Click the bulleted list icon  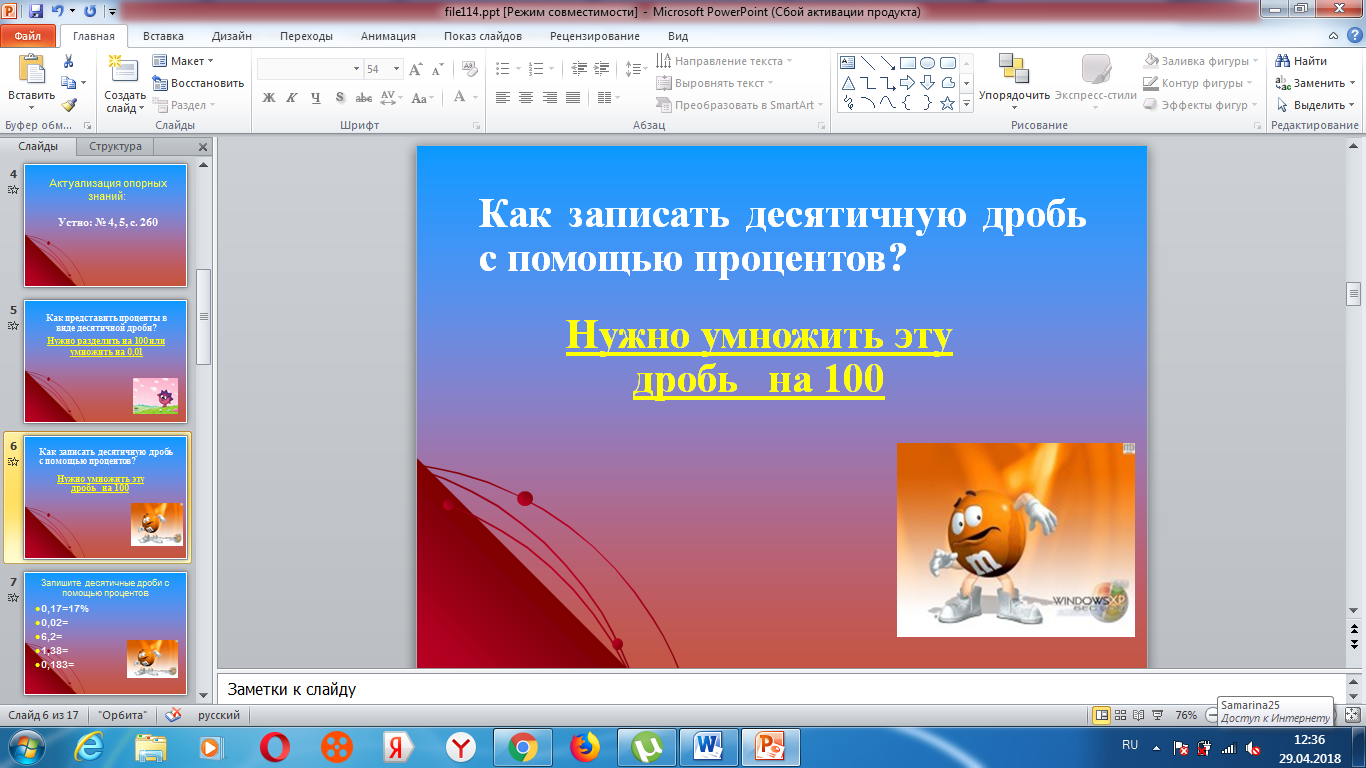click(503, 69)
